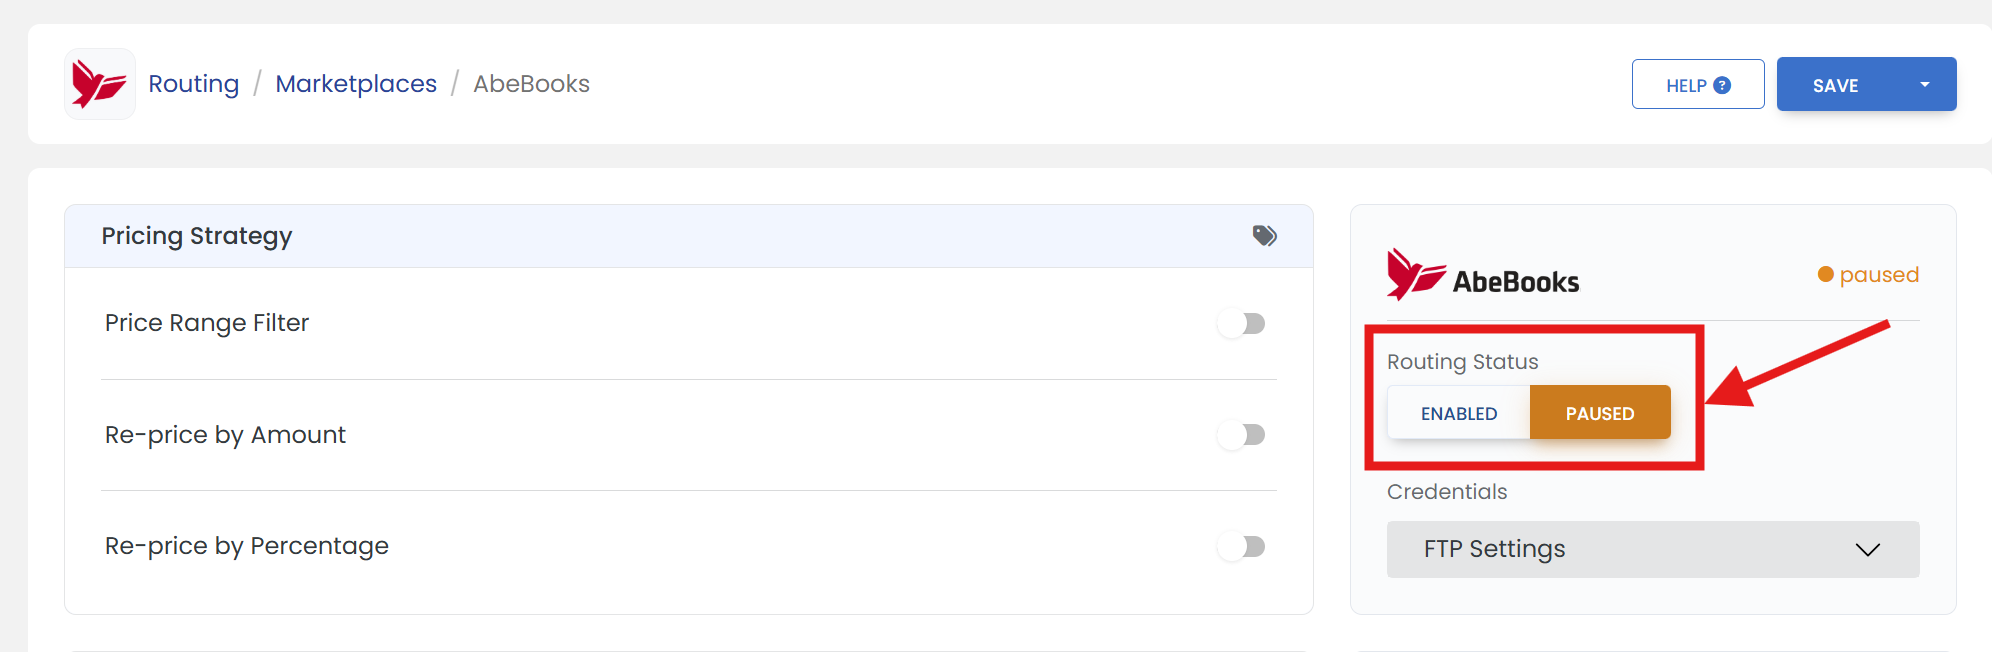Set routing status to ENABLED
This screenshot has width=1992, height=652.
(1459, 413)
